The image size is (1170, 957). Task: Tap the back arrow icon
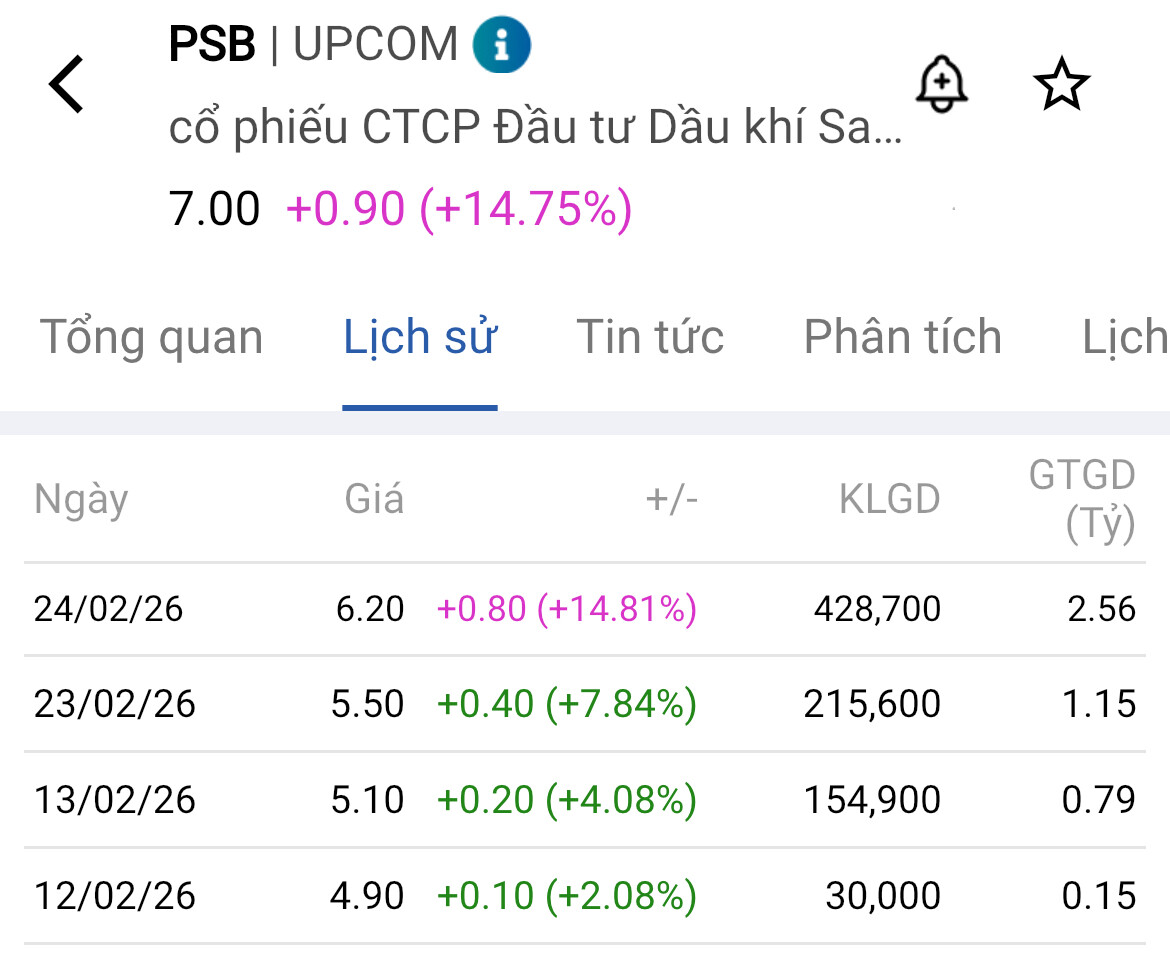click(x=67, y=85)
